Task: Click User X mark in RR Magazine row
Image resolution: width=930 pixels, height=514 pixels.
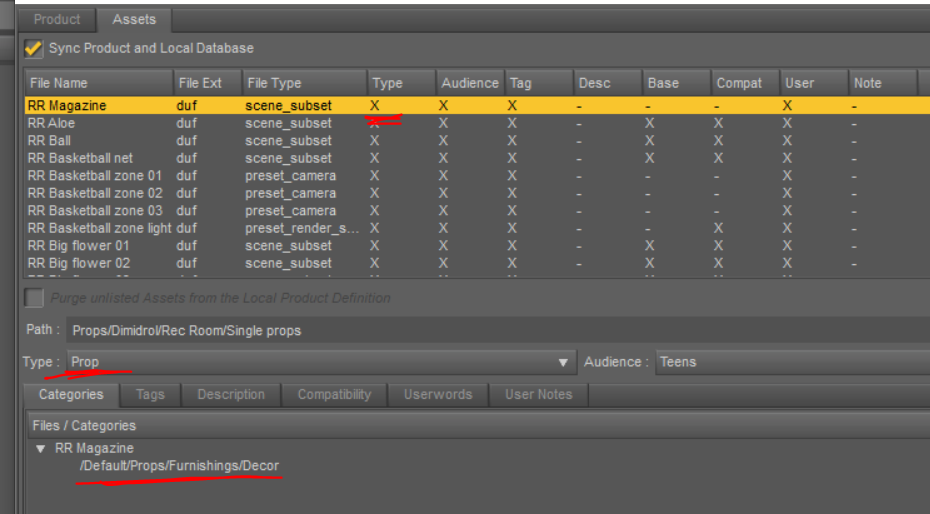Action: [787, 106]
